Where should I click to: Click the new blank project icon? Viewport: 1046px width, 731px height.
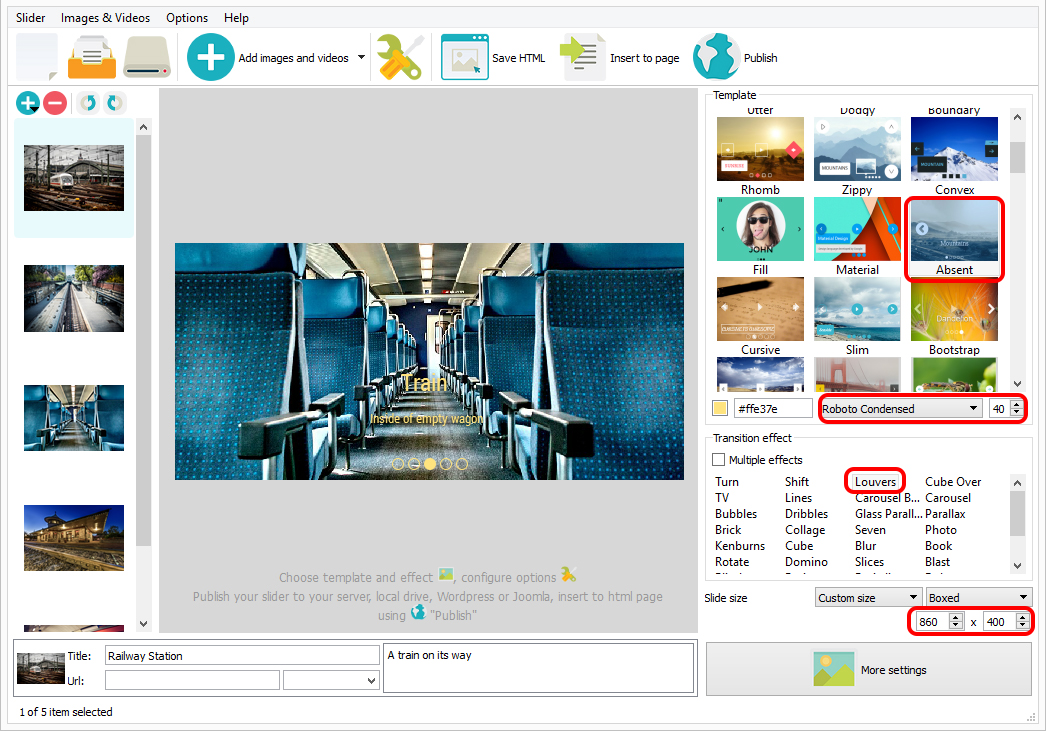point(37,57)
